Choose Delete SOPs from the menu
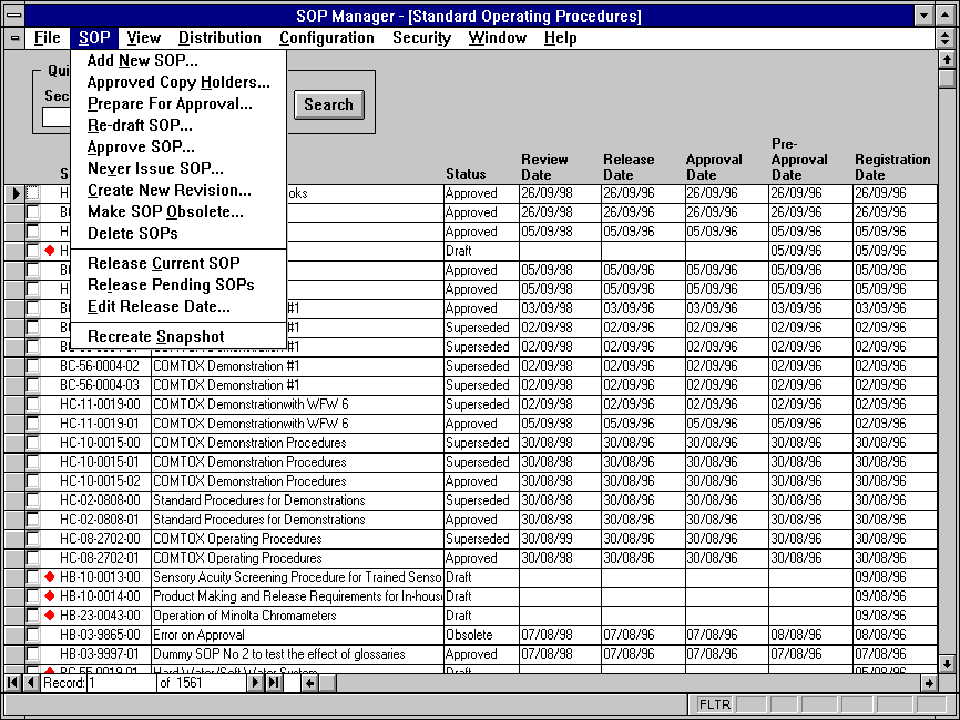The image size is (960, 720). tap(179, 233)
